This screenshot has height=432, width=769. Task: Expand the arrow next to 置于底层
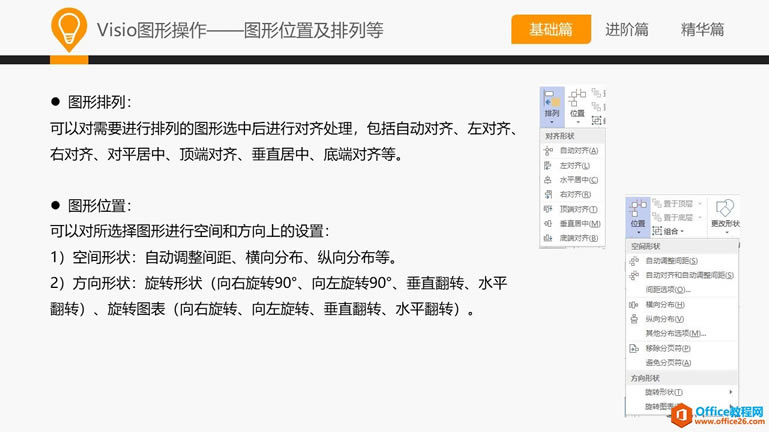(x=700, y=217)
